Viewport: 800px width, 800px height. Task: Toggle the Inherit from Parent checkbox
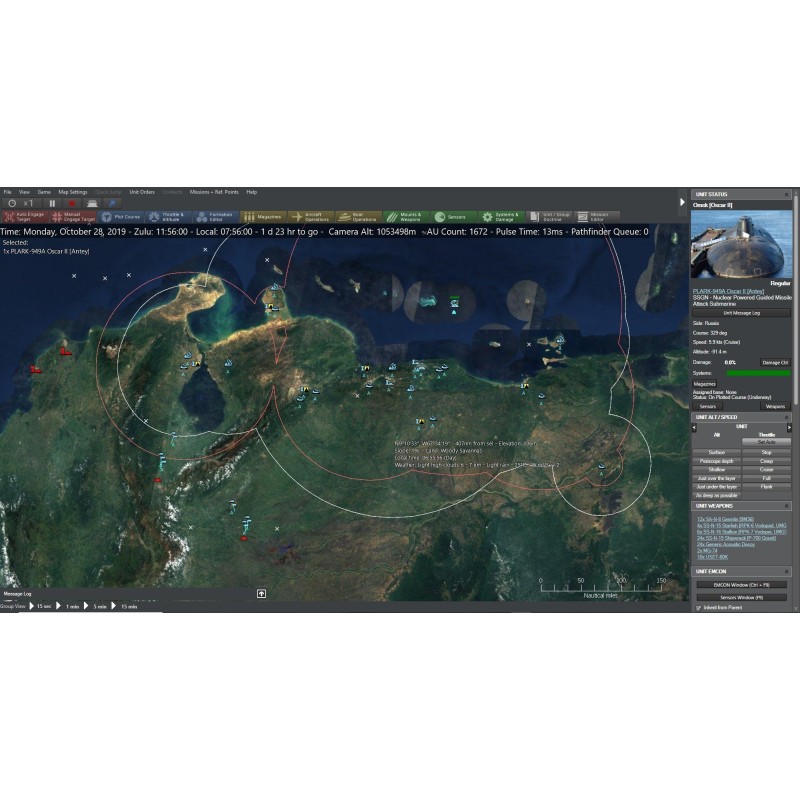point(698,606)
